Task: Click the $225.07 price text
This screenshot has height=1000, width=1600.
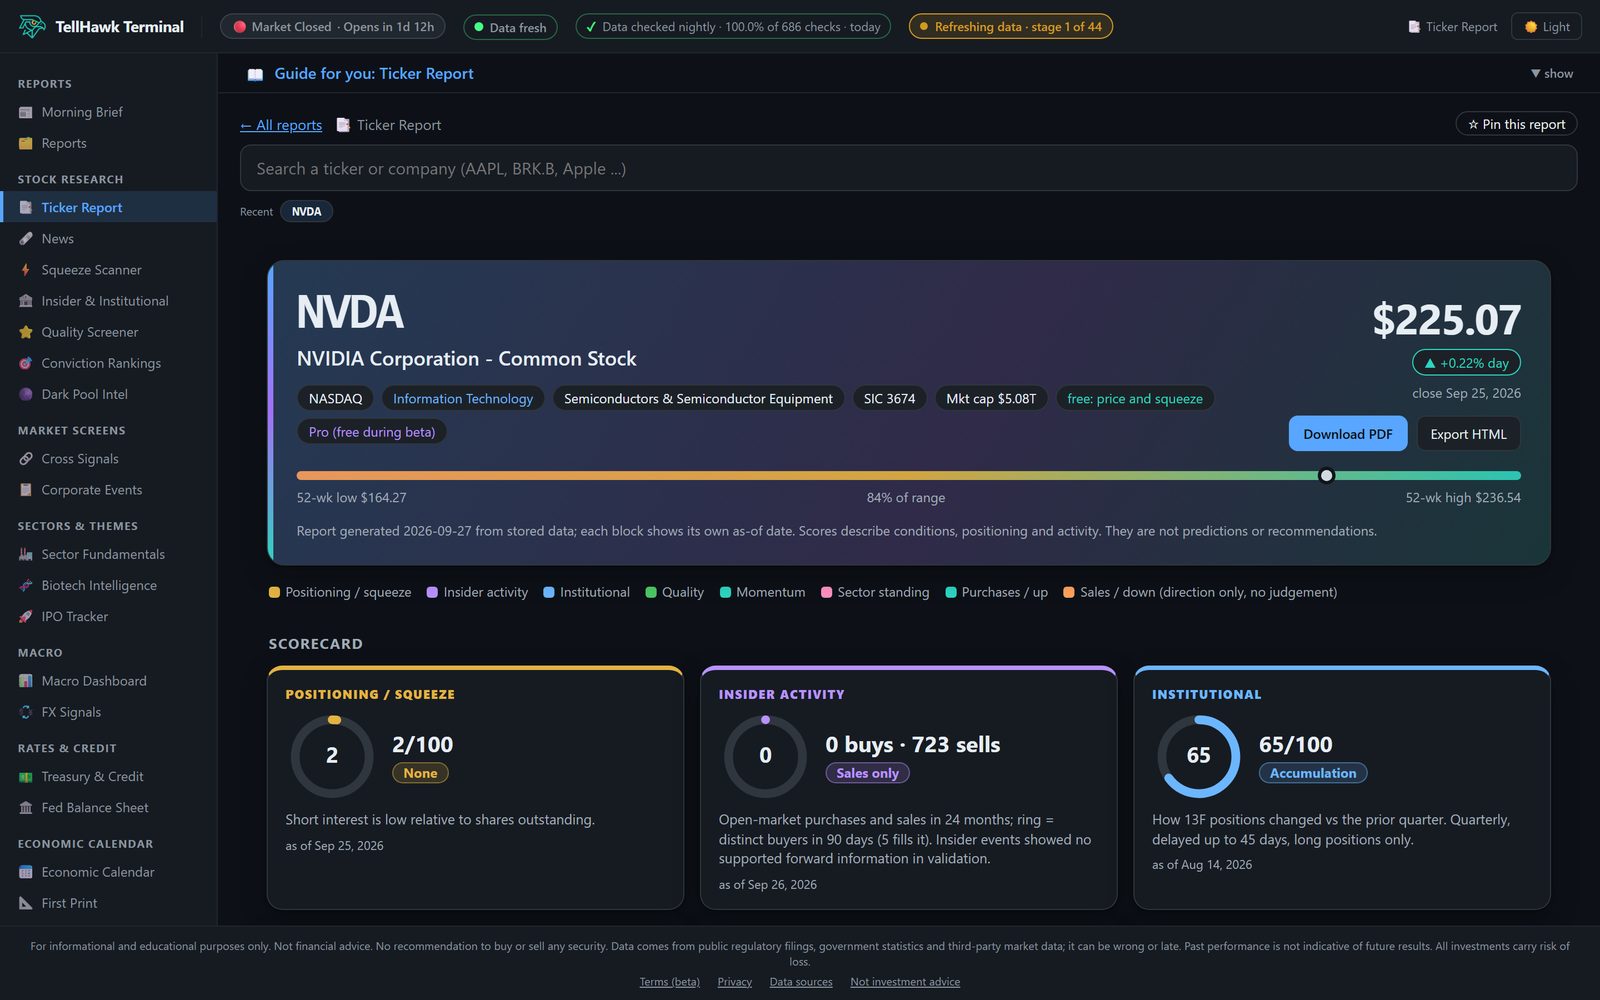Action: coord(1446,320)
